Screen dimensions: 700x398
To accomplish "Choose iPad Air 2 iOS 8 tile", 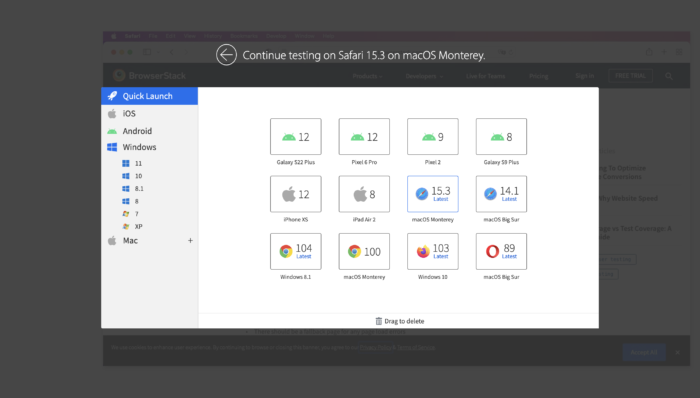I will click(x=364, y=194).
